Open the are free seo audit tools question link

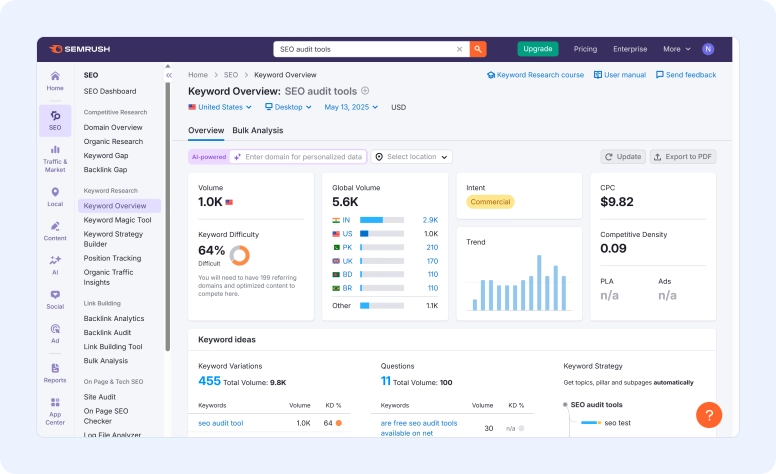(x=419, y=428)
